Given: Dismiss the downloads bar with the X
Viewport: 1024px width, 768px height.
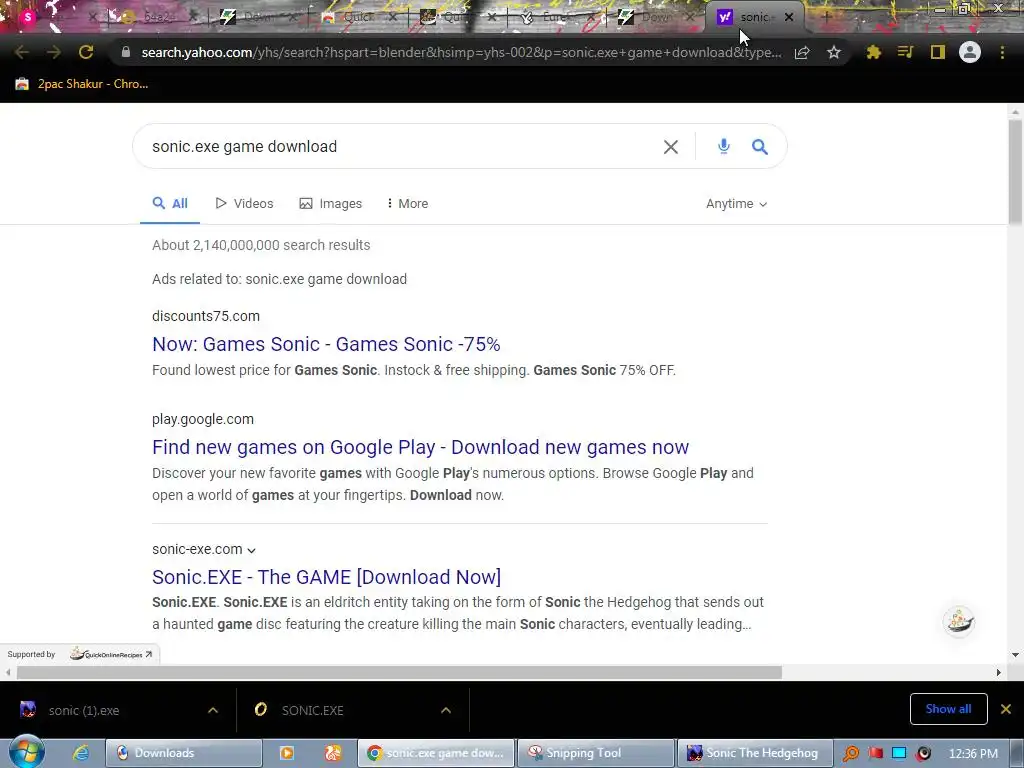Looking at the screenshot, I should (1006, 709).
